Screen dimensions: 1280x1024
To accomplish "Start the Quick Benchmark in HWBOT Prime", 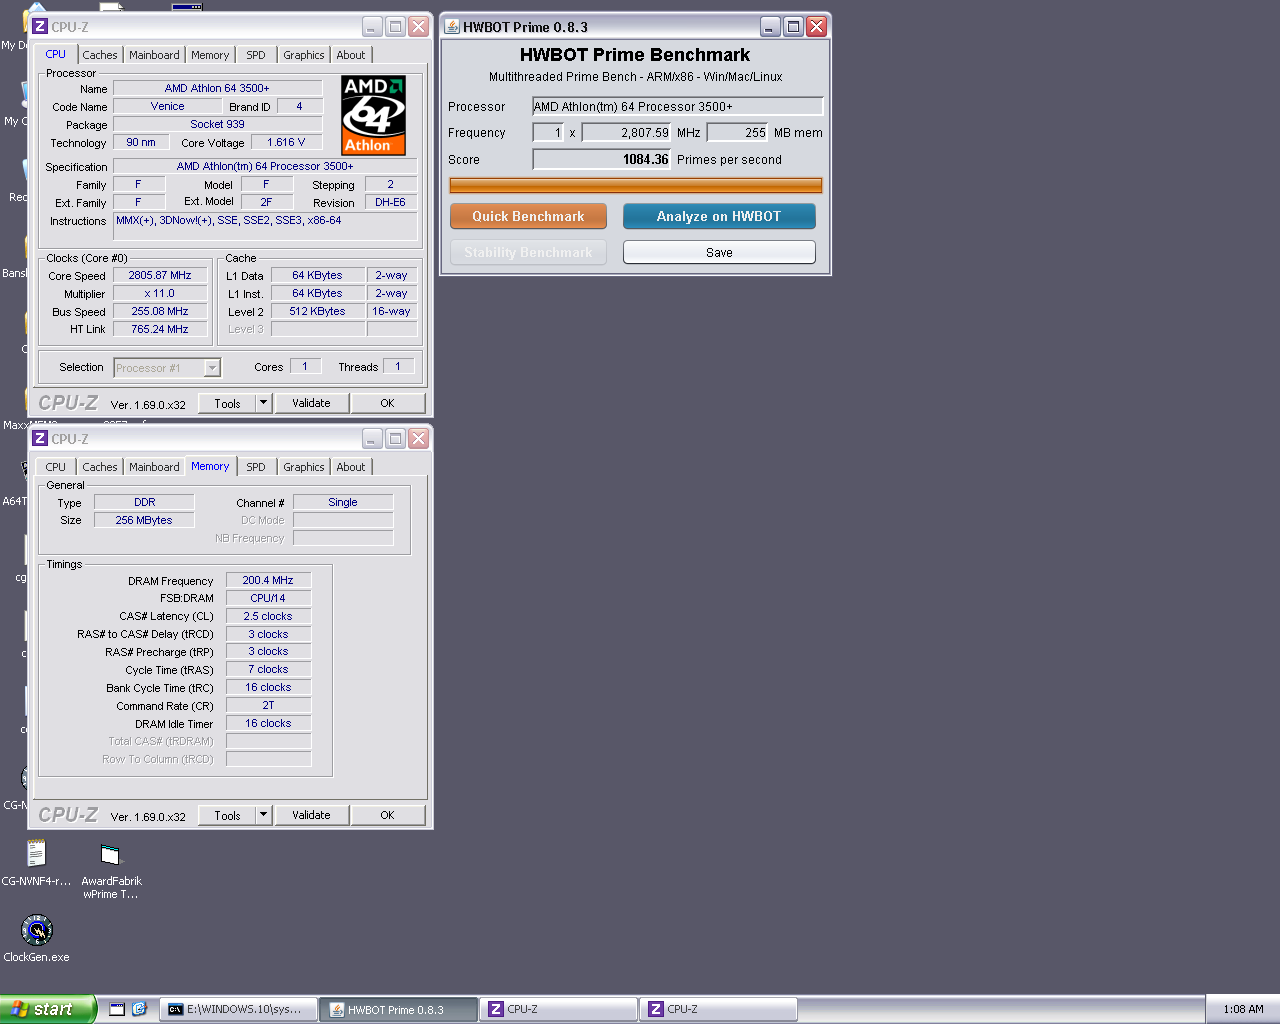I will [528, 216].
